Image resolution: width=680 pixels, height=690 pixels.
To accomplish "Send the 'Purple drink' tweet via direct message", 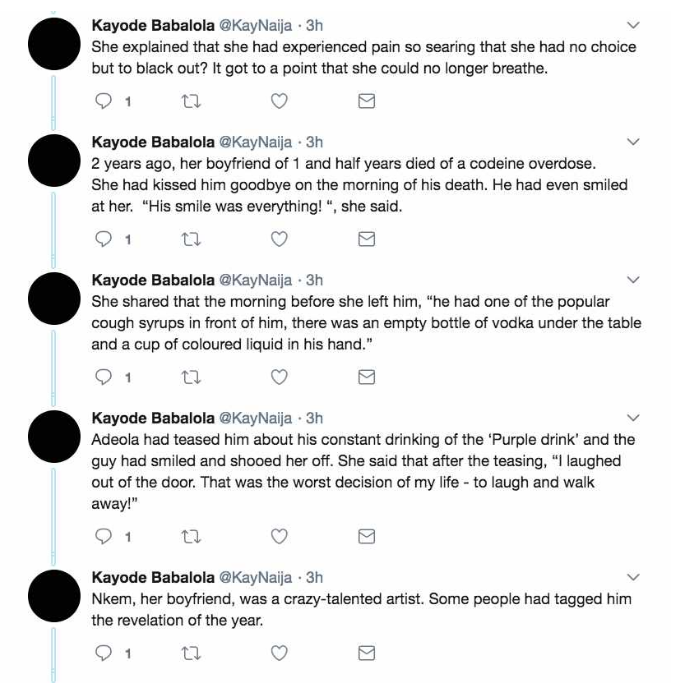I will [x=367, y=536].
